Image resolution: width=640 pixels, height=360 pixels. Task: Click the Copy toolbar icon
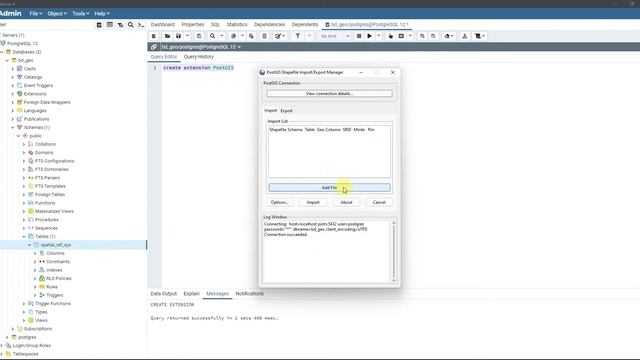click(x=233, y=36)
